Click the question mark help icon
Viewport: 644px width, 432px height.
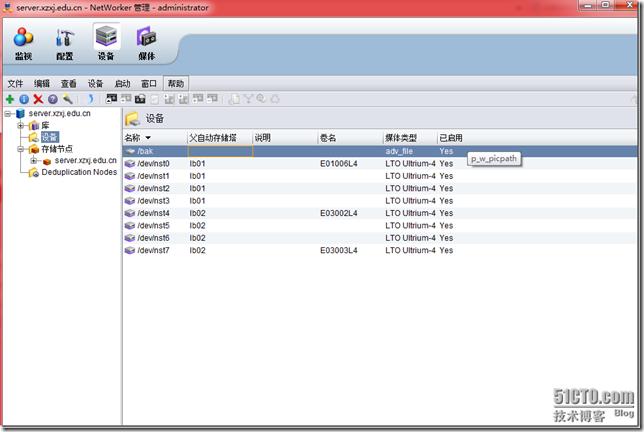click(53, 99)
